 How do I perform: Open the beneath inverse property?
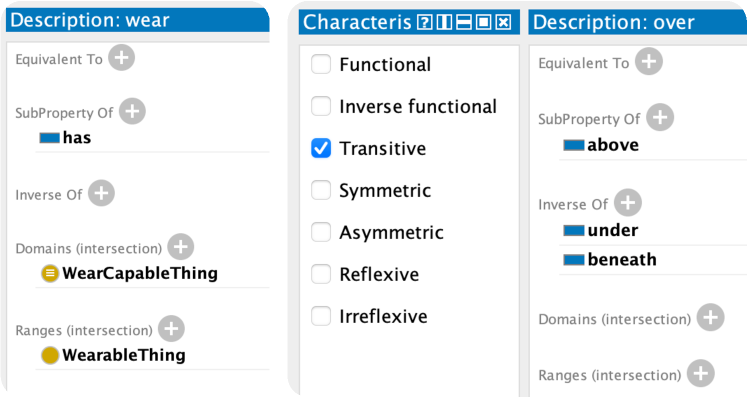tap(622, 259)
